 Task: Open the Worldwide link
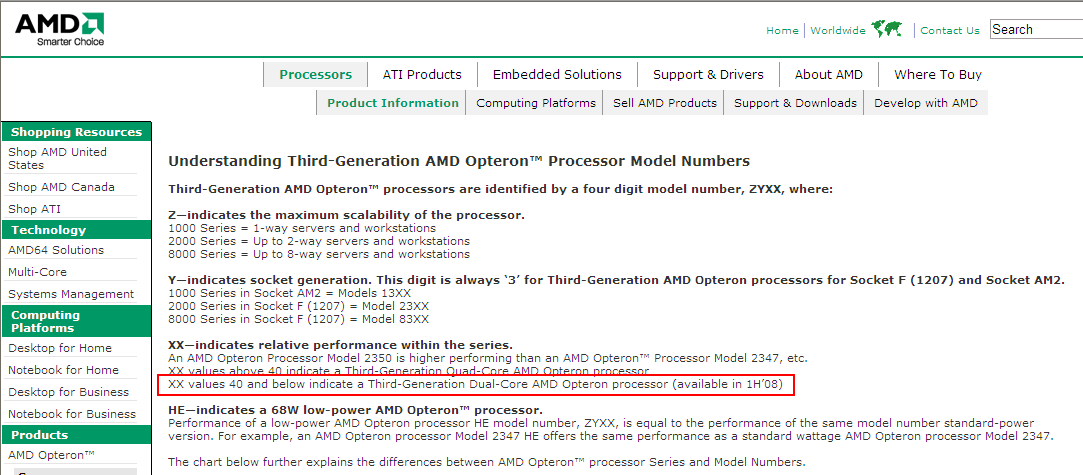pyautogui.click(x=838, y=30)
